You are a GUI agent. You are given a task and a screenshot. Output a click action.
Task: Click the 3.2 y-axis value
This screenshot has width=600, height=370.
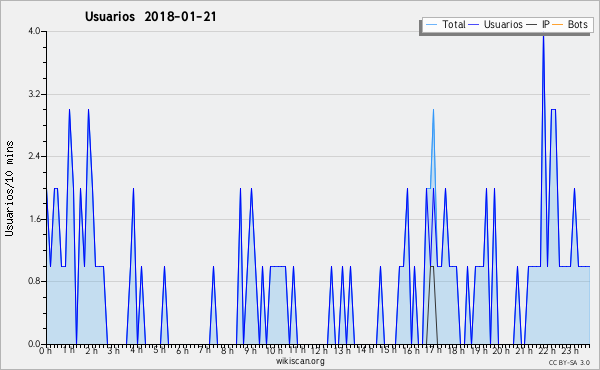(x=34, y=94)
